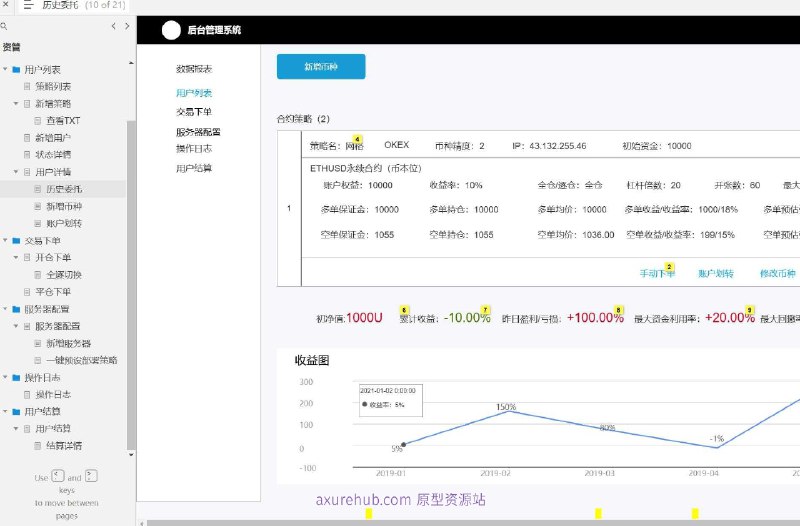Click the 账户划转 link in strategy card
The image size is (800, 526).
coord(716,274)
